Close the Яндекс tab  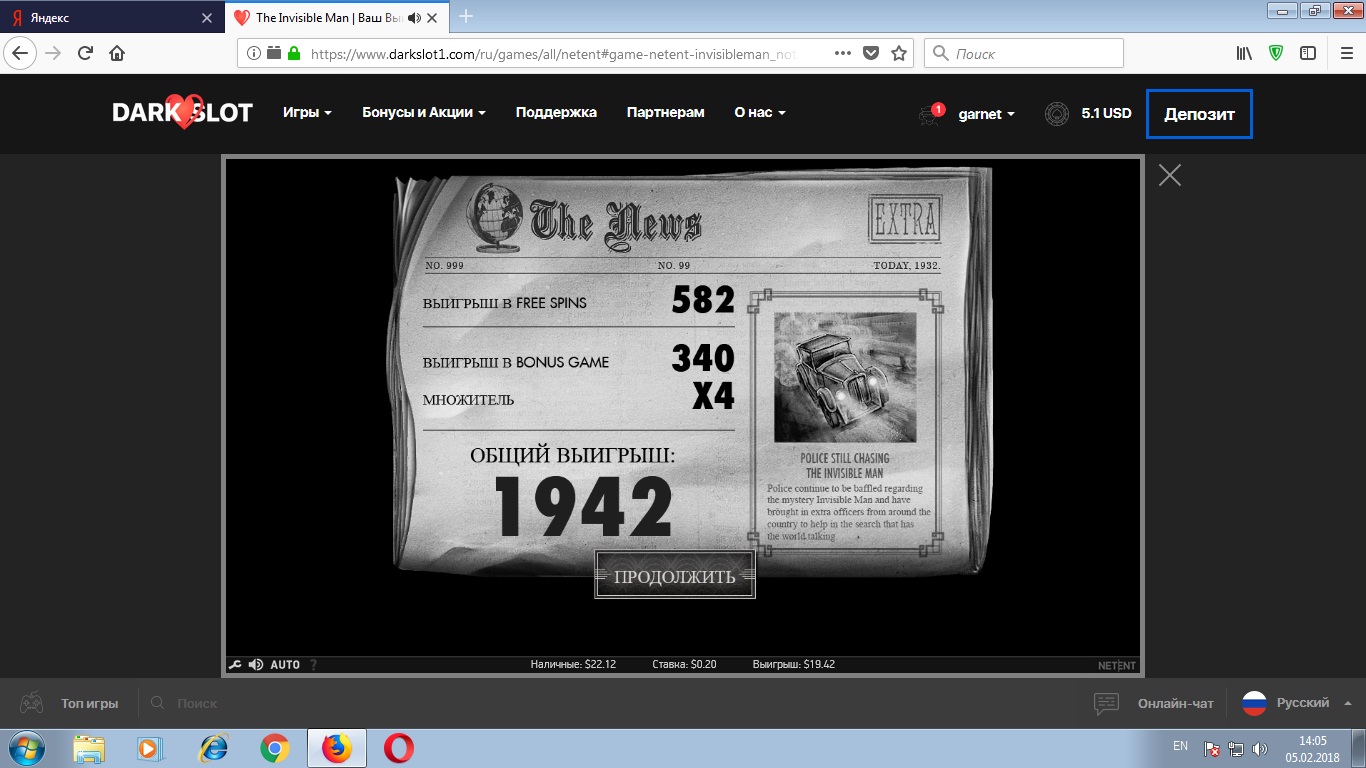point(207,18)
